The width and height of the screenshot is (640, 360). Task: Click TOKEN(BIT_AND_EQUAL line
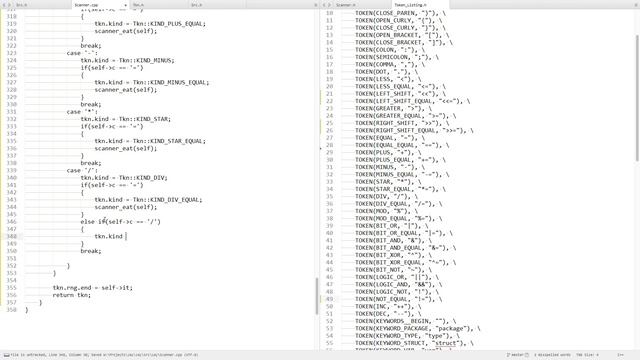[x=405, y=248]
